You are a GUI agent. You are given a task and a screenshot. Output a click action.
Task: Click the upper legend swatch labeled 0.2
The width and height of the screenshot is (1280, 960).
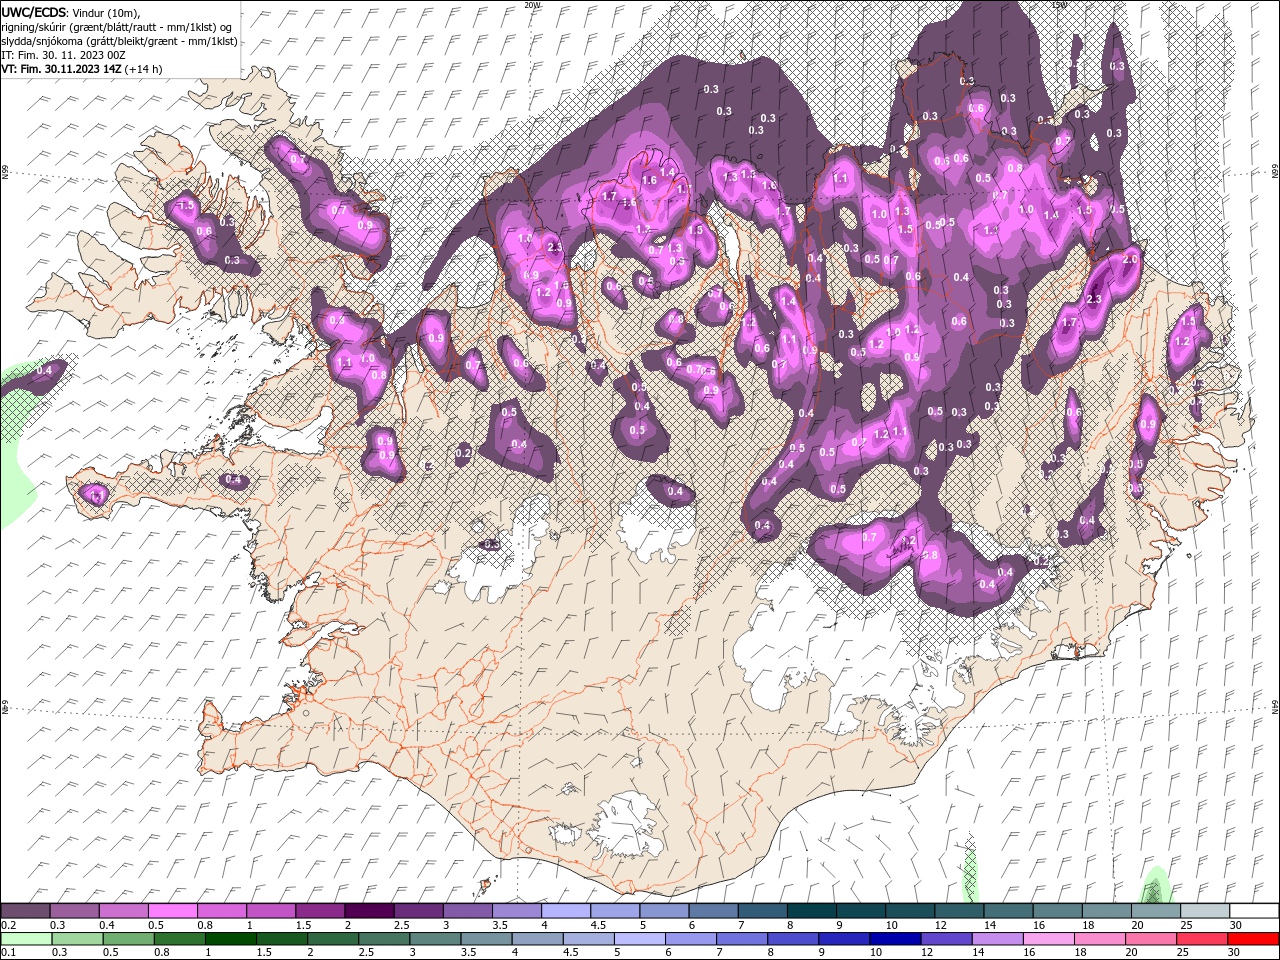pos(25,910)
